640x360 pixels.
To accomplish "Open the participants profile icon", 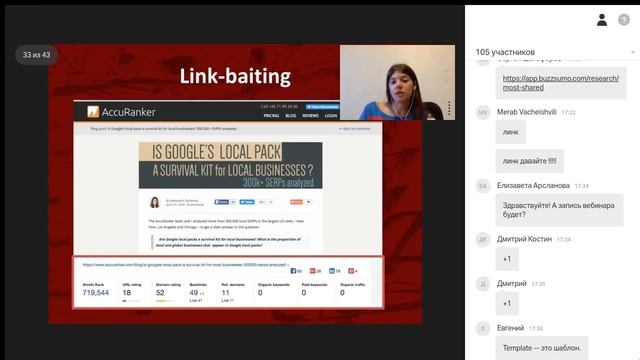I will click(602, 20).
